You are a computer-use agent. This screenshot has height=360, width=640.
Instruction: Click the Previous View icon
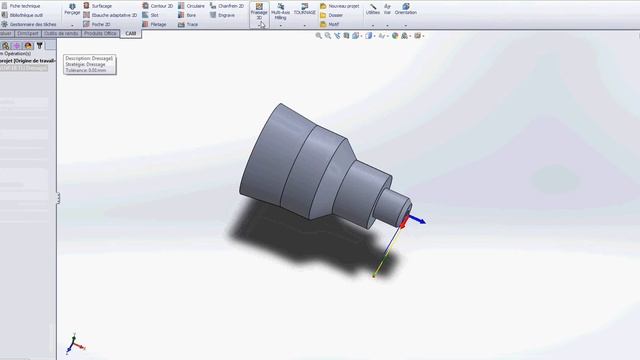[x=337, y=36]
